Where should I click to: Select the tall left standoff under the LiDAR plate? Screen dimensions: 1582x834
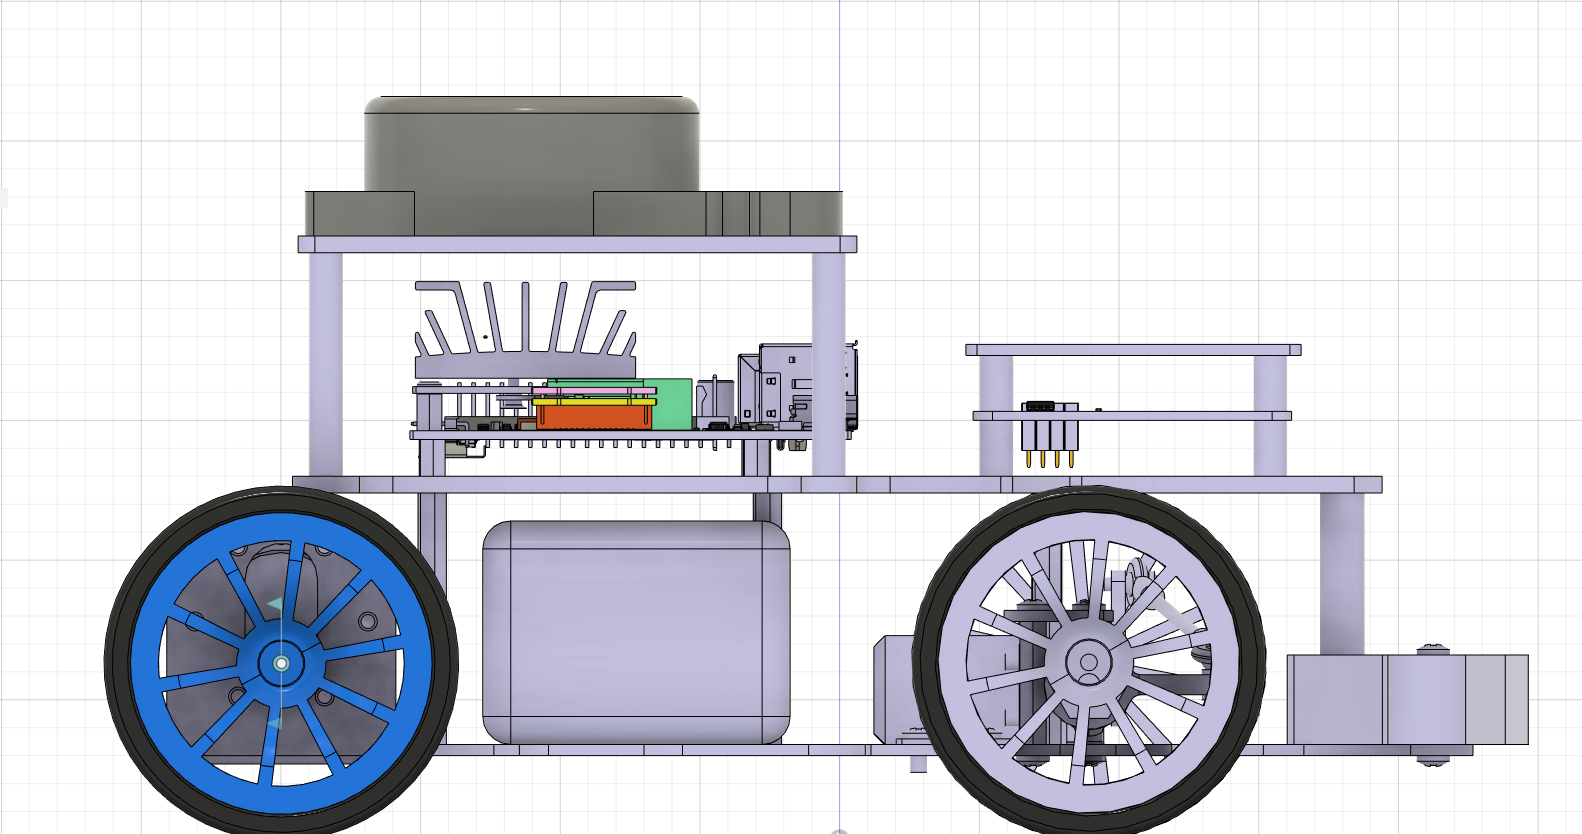326,364
